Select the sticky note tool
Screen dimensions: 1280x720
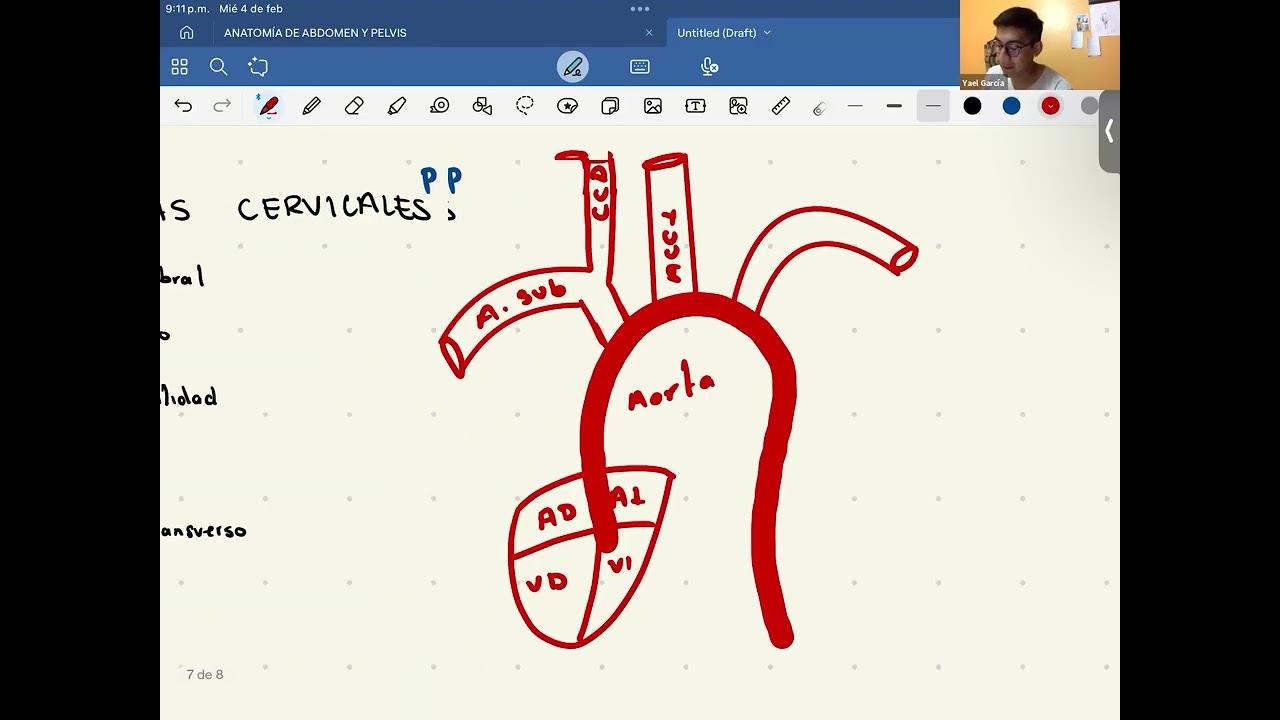[x=610, y=106]
